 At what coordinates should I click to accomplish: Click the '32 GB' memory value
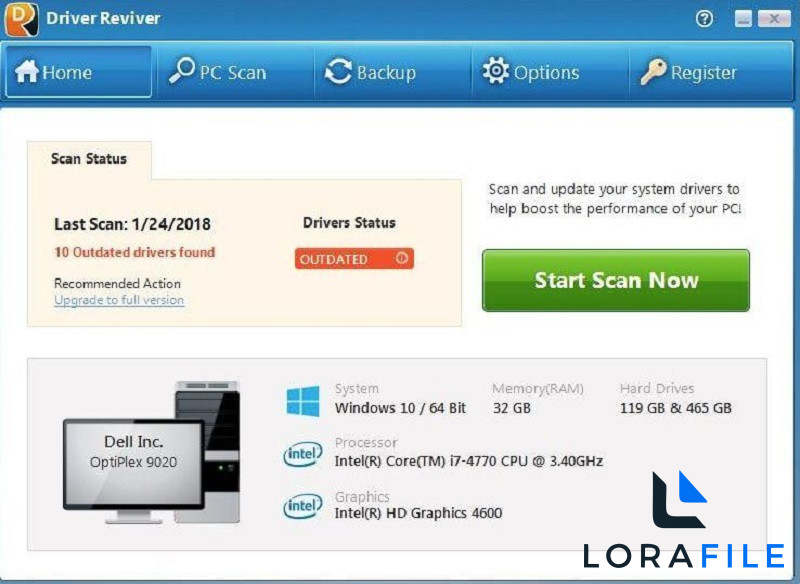(512, 408)
